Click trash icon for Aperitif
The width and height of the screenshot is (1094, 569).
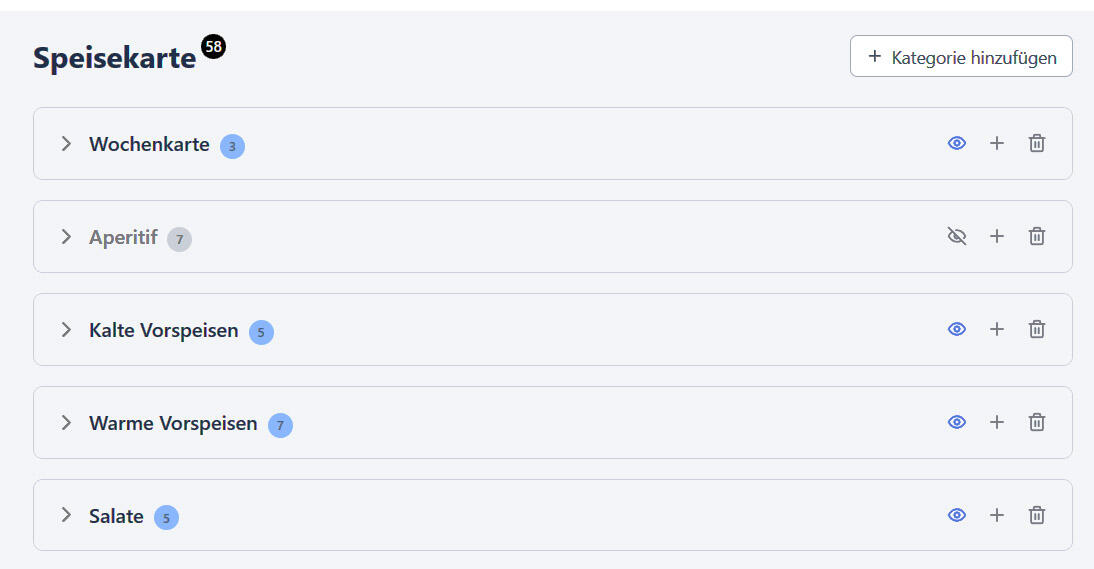1037,237
